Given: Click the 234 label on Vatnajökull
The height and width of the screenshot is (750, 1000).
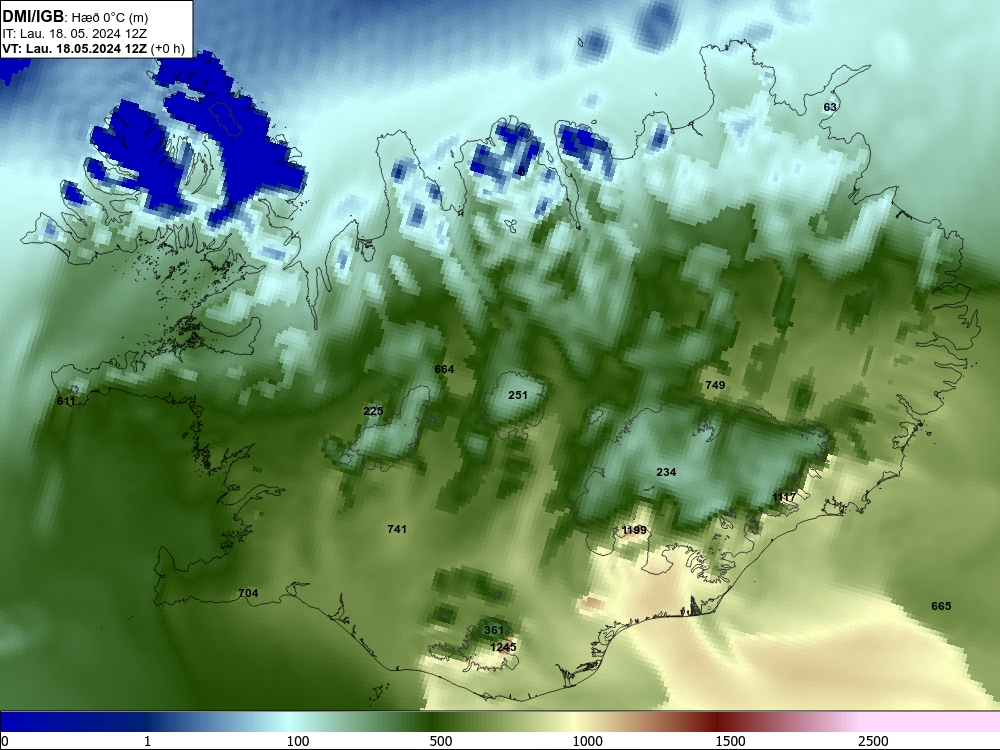Looking at the screenshot, I should pyautogui.click(x=666, y=472).
